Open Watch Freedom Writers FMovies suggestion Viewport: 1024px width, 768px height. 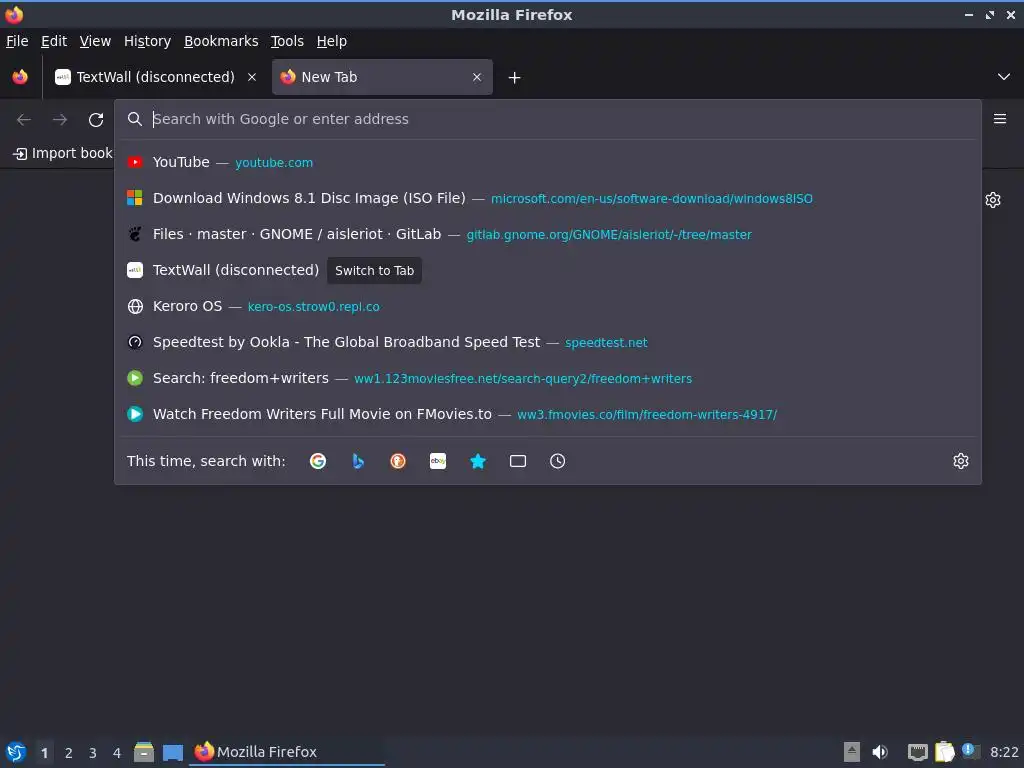tap(548, 414)
